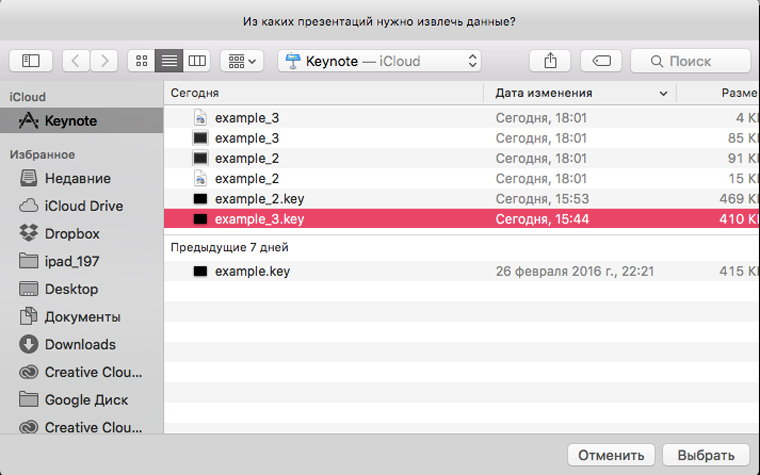Toggle the sidebar visibility button
This screenshot has height=475, width=760.
pos(30,61)
